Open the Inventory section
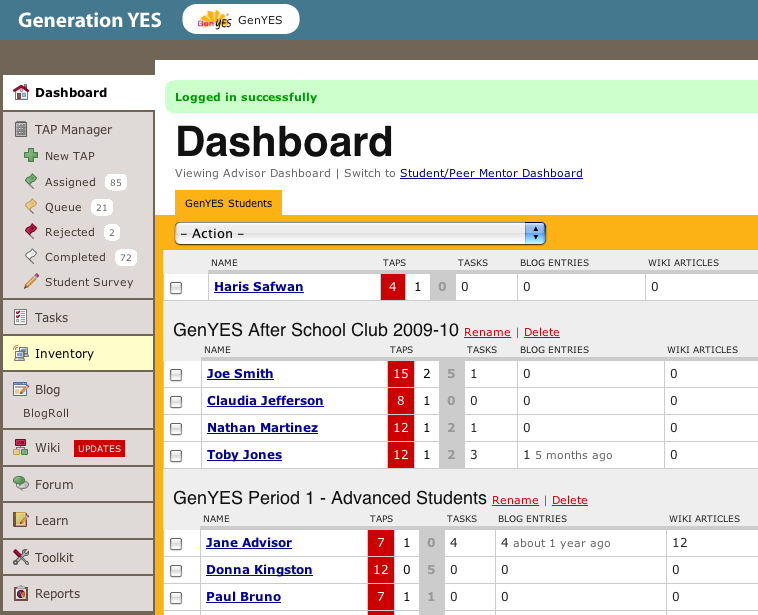This screenshot has height=615, width=758. (x=78, y=353)
